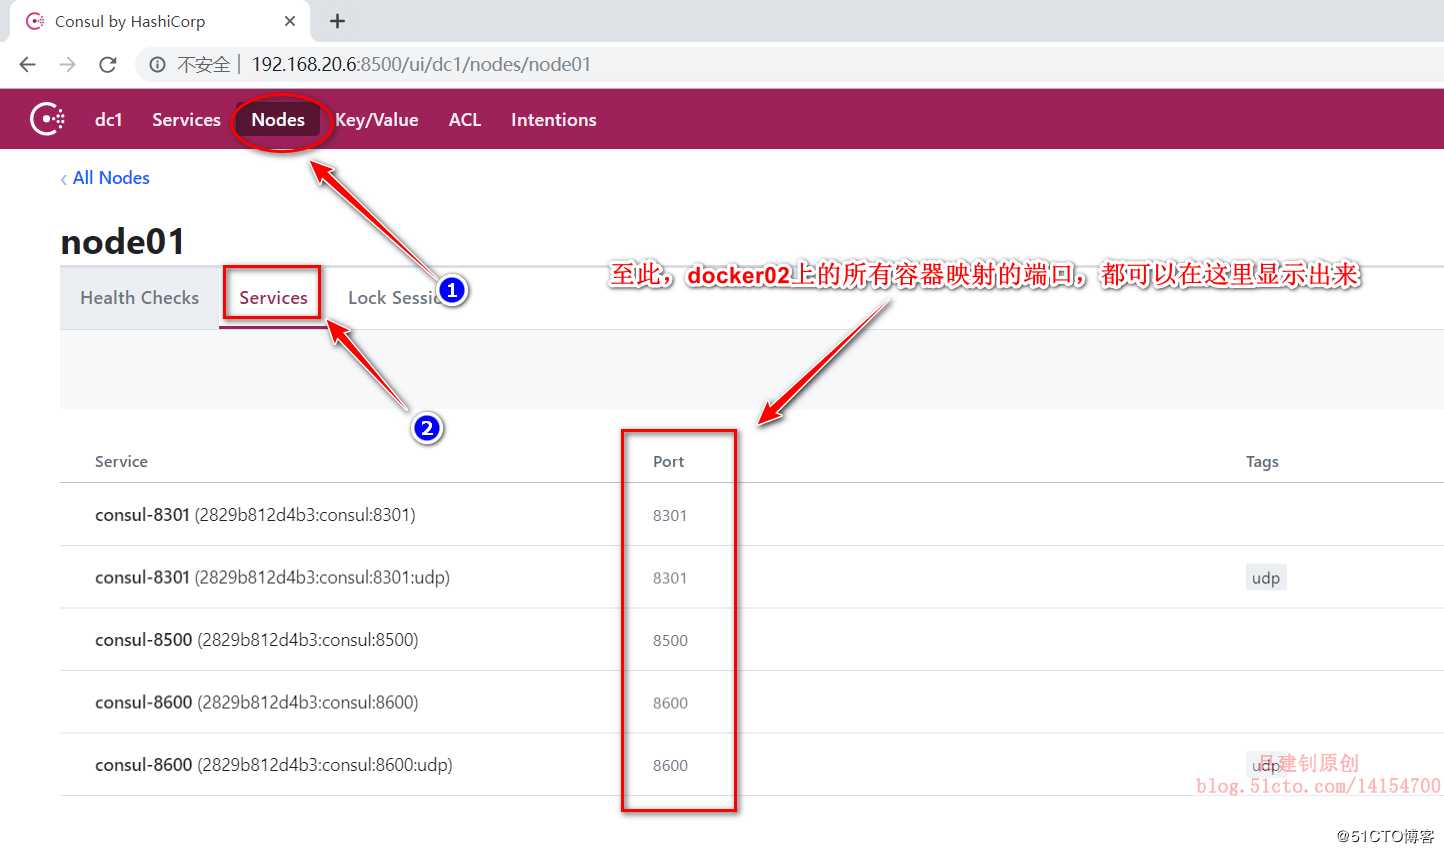Click the browser forward arrow
The height and width of the screenshot is (853, 1444).
coord(67,65)
